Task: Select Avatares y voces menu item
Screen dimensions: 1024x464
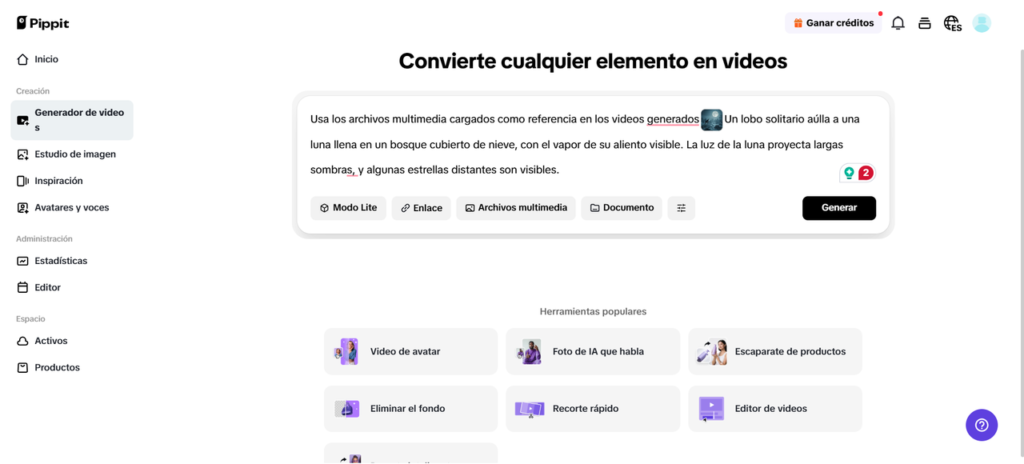Action: 71,207
